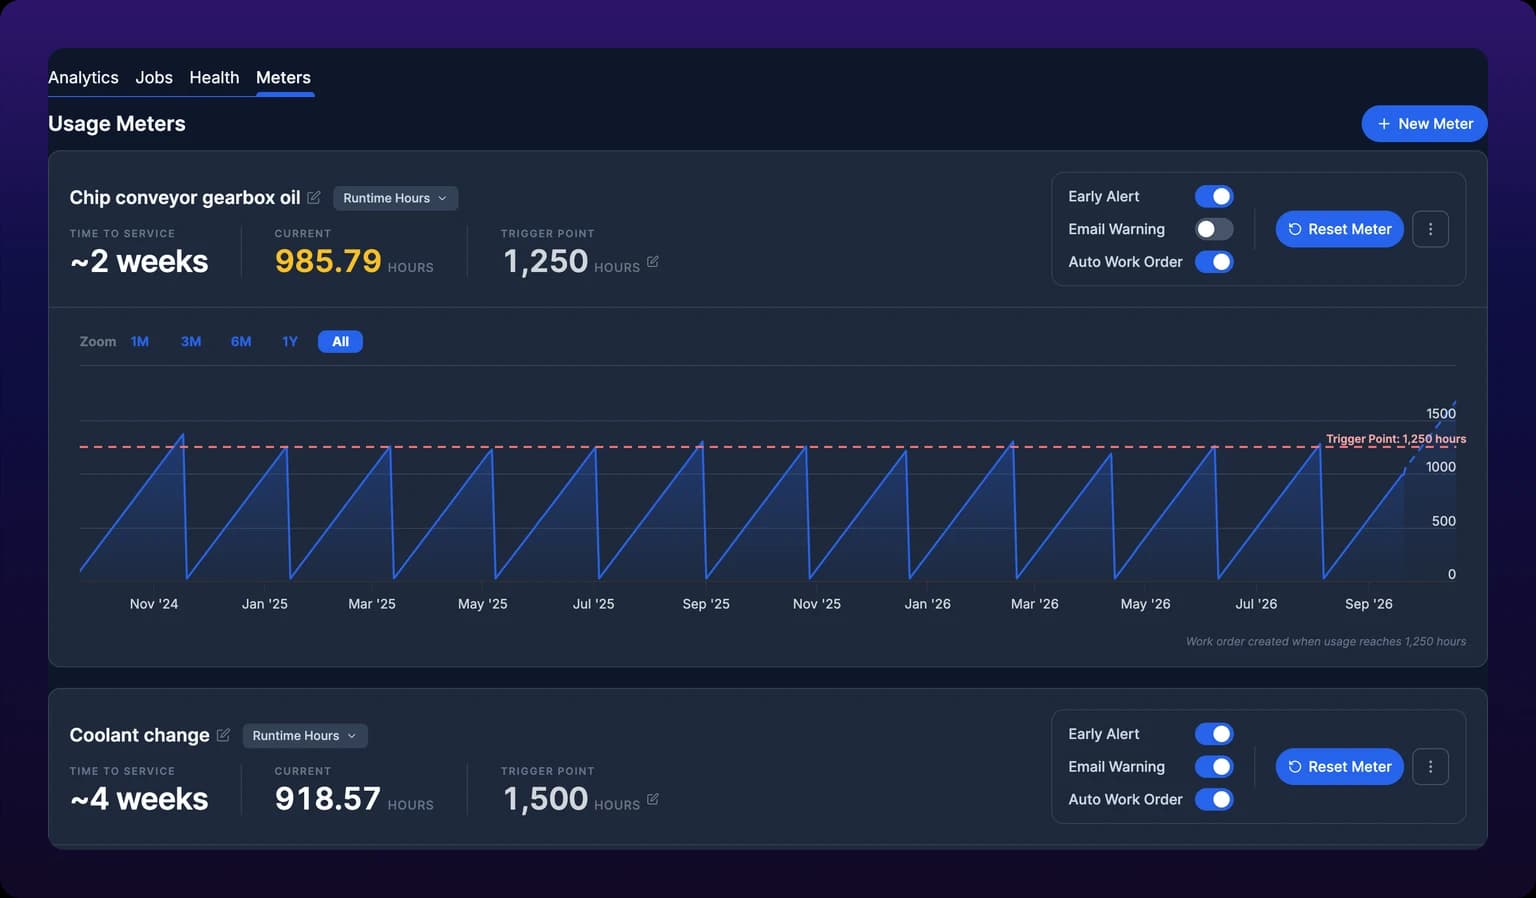The height and width of the screenshot is (898, 1536).
Task: Edit the Chip conveyor gearbox oil name
Action: click(314, 197)
